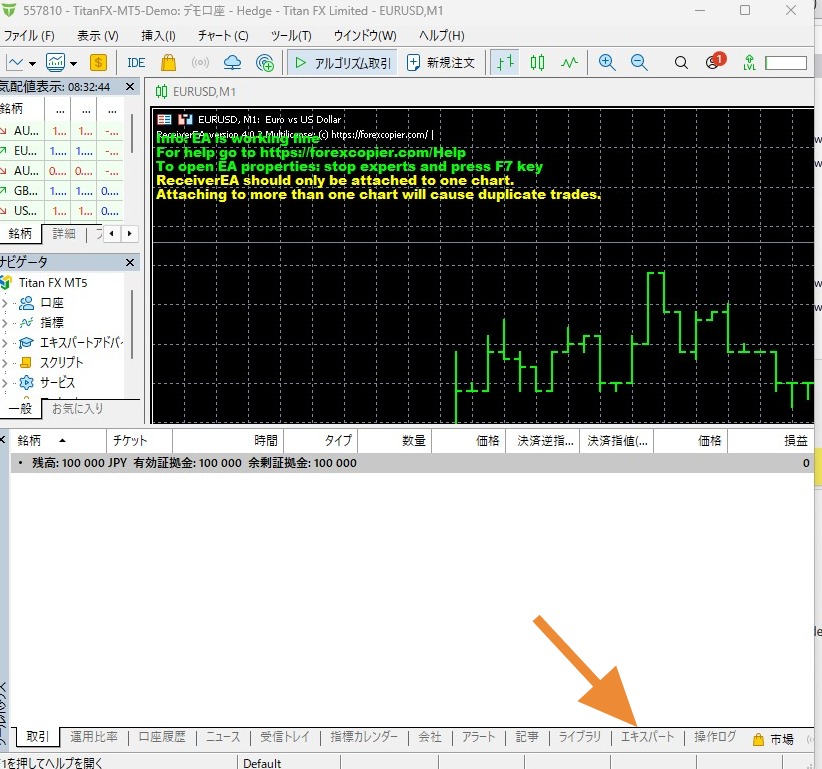Switch to line chart mode icon
822x769 pixels.
(x=569, y=63)
